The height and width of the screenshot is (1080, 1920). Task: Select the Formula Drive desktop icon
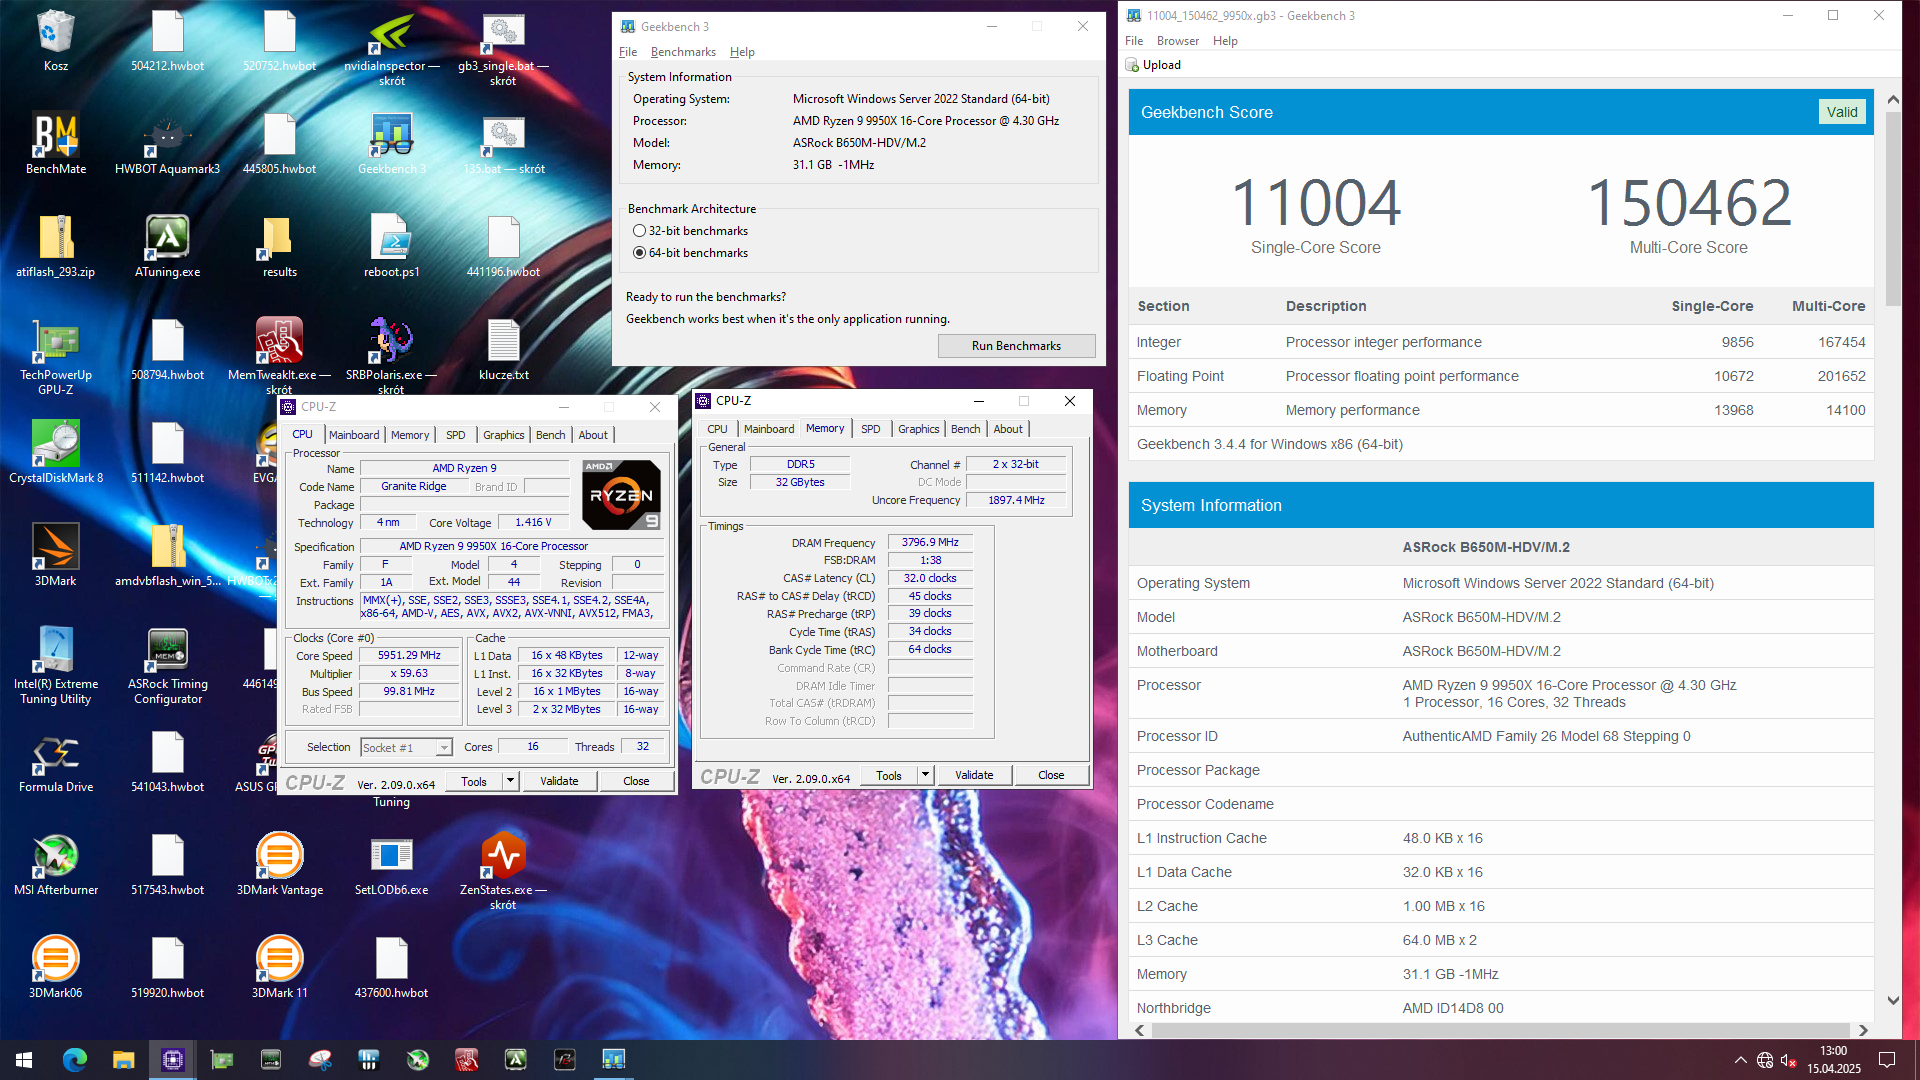pos(55,761)
